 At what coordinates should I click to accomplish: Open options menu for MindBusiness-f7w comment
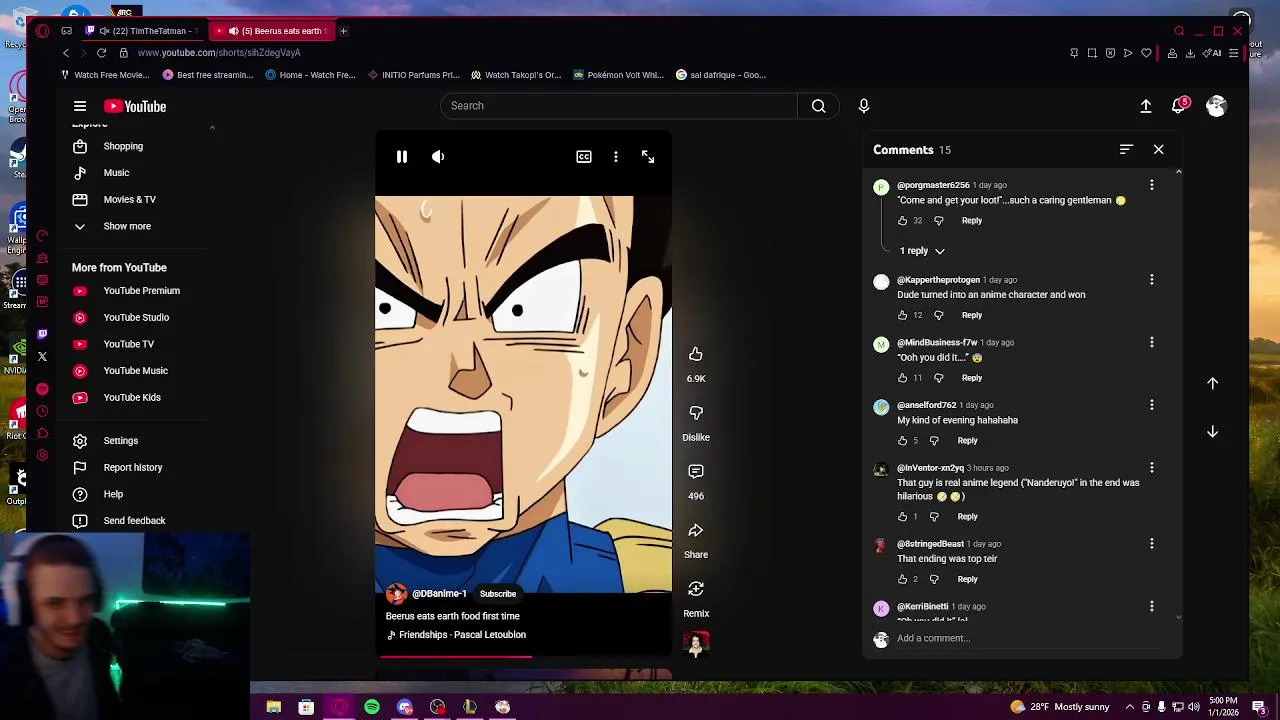coord(1152,343)
